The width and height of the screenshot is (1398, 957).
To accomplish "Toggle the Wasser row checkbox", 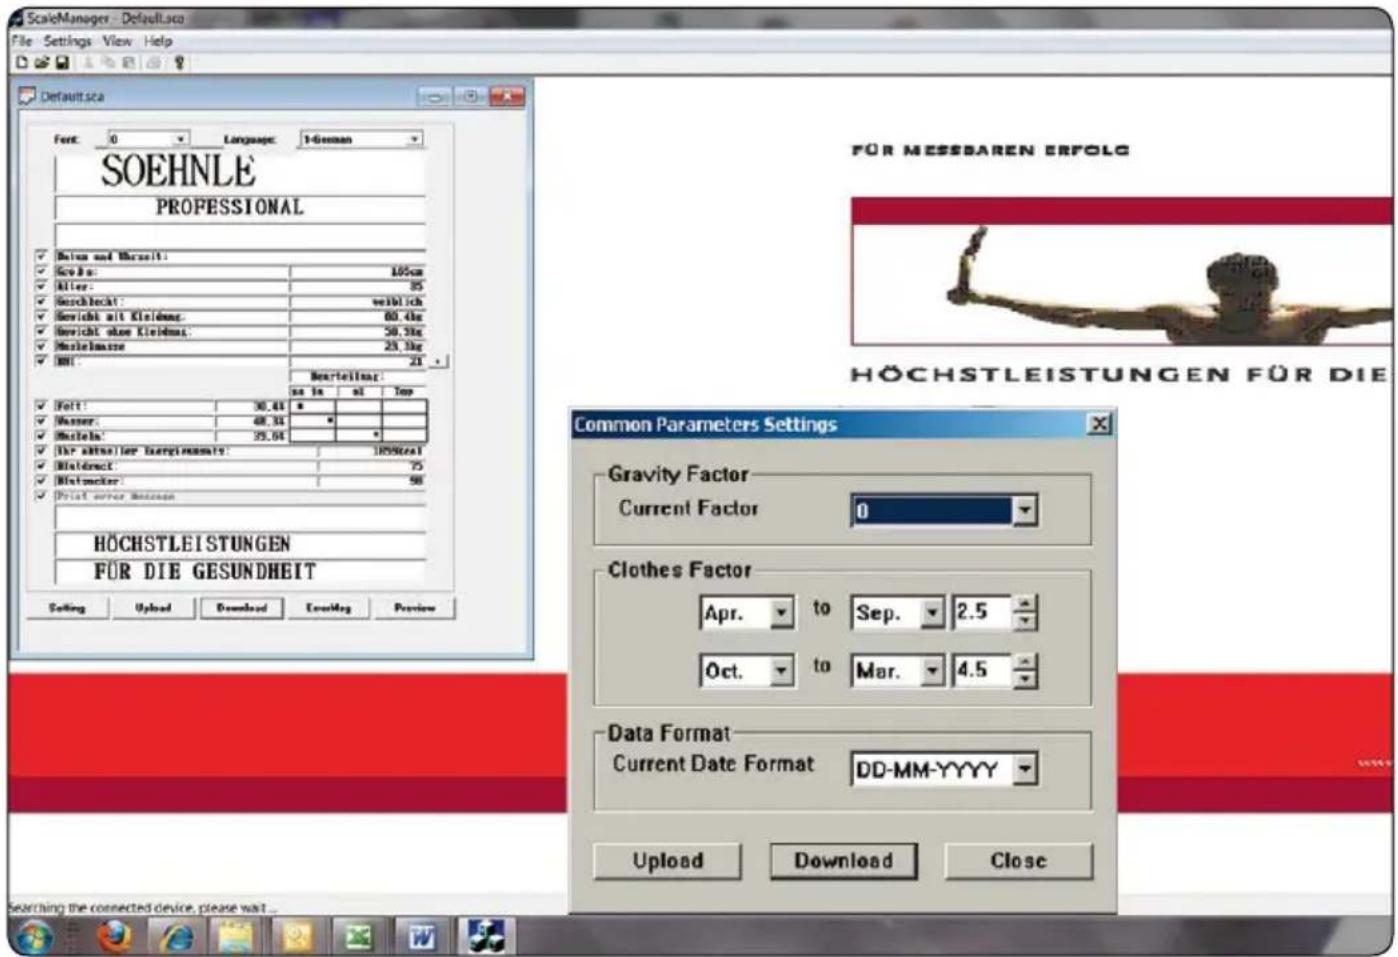I will point(41,421).
